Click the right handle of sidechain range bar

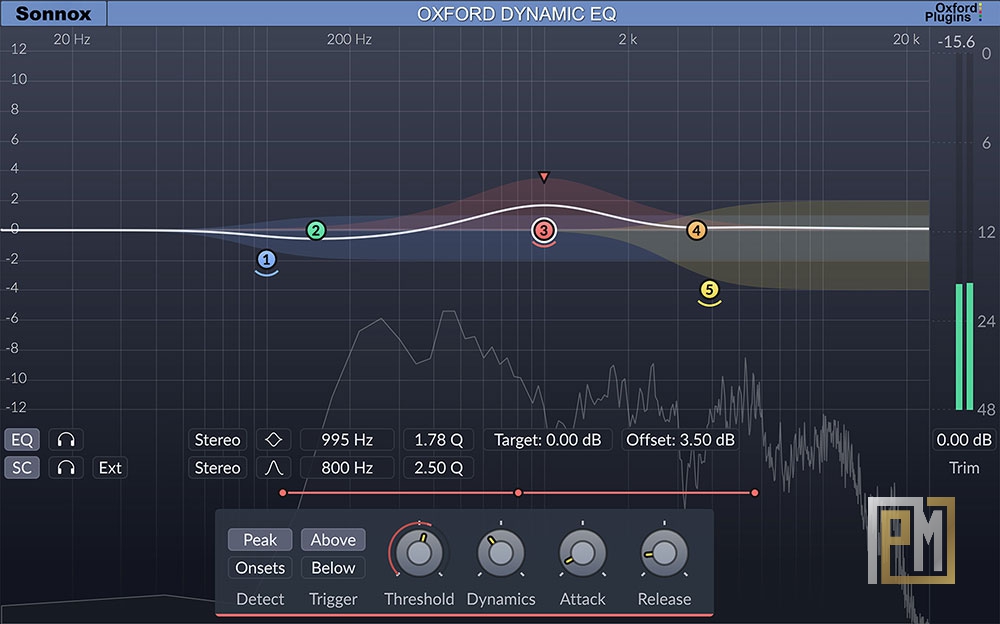click(755, 493)
